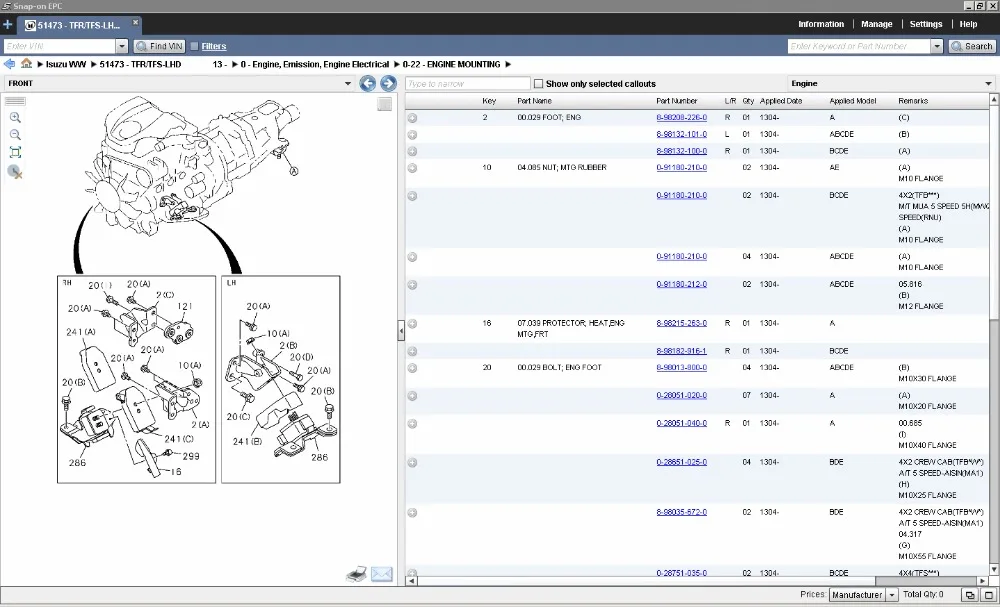Expand the FRONT illustration dropdown
Screen dimensions: 1000x607
coord(348,84)
